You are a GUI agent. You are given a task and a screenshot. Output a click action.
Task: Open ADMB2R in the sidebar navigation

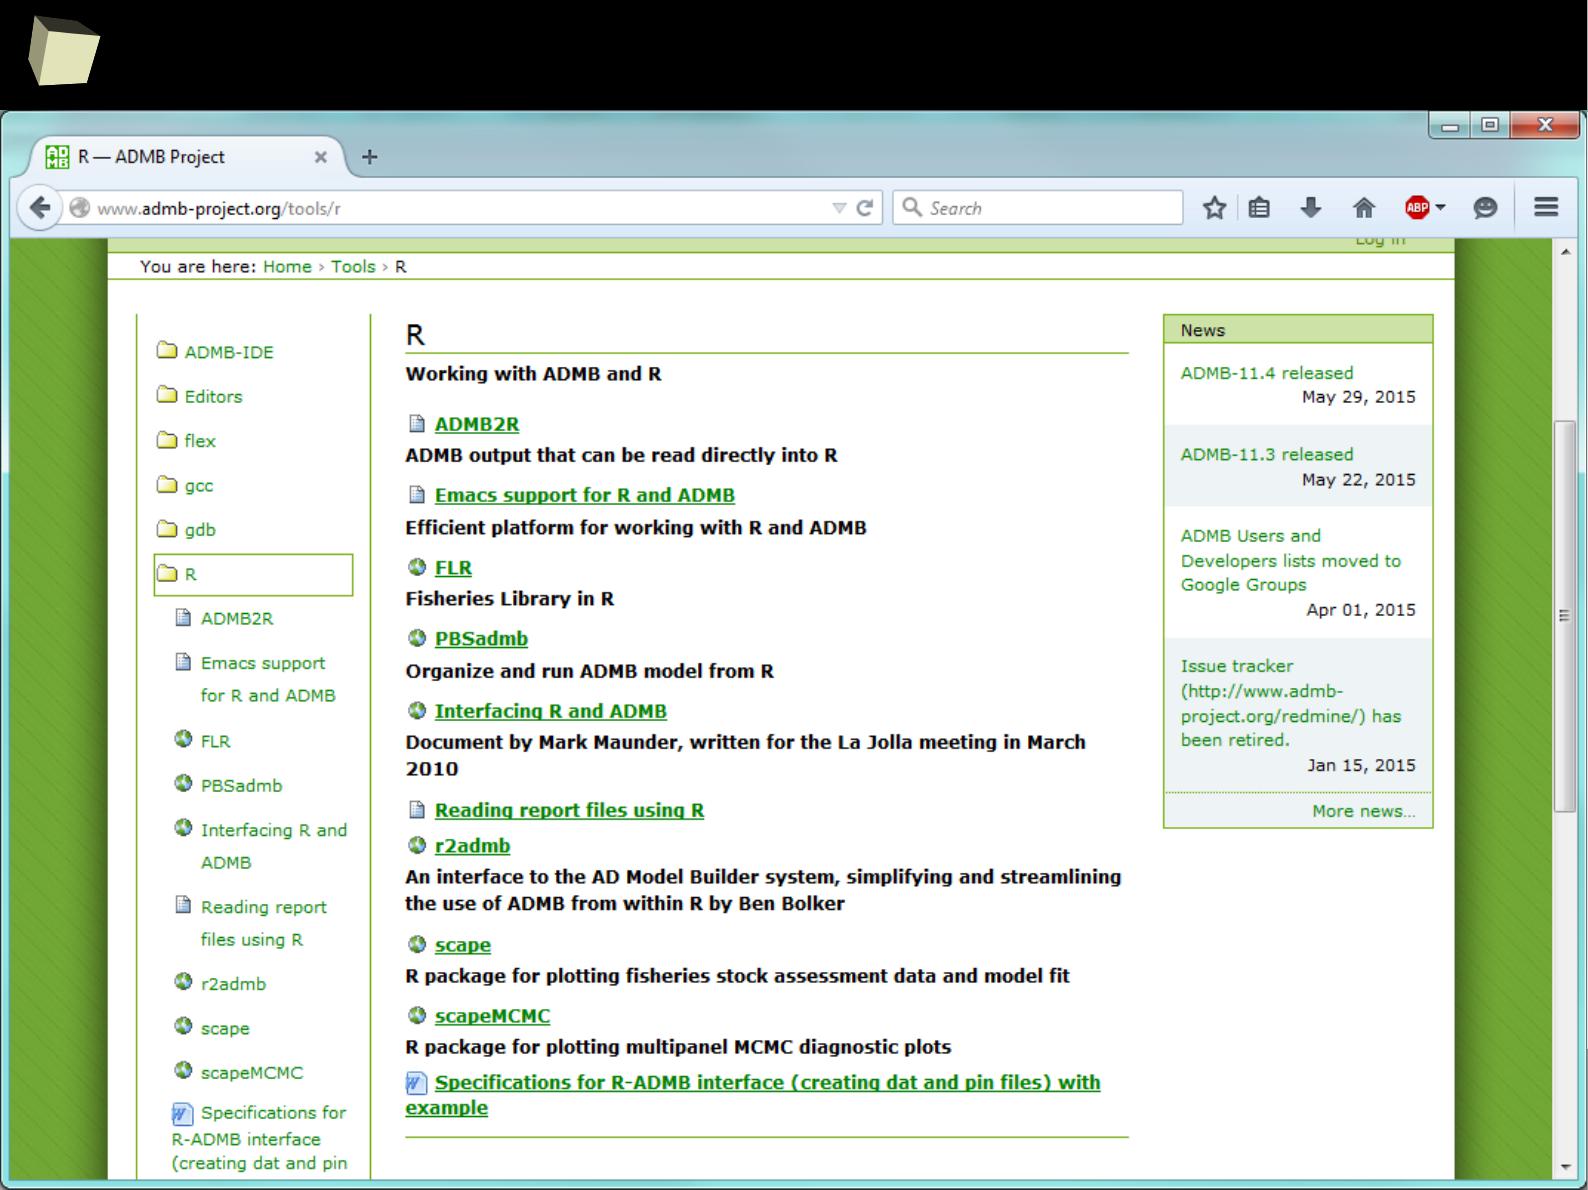pos(237,618)
